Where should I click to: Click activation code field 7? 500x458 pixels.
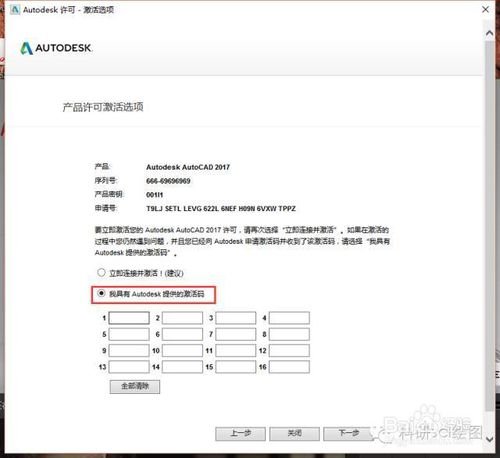tap(236, 334)
